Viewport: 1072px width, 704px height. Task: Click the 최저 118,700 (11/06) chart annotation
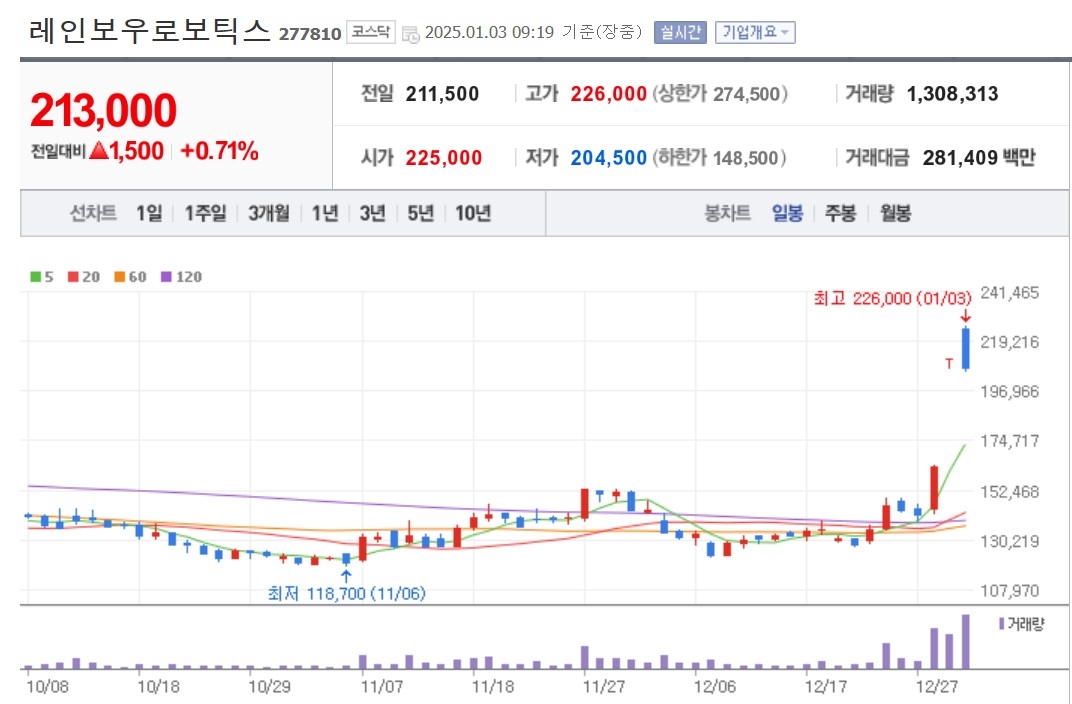pyautogui.click(x=347, y=593)
